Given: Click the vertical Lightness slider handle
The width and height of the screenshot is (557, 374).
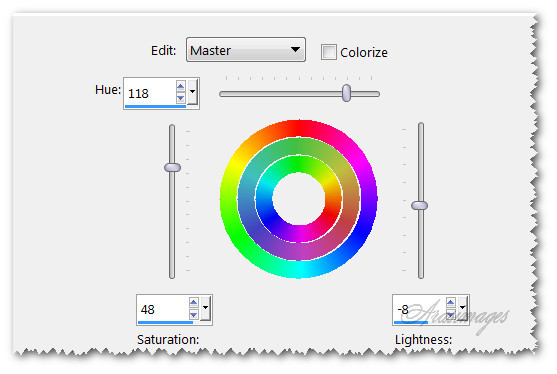Looking at the screenshot, I should 420,205.
